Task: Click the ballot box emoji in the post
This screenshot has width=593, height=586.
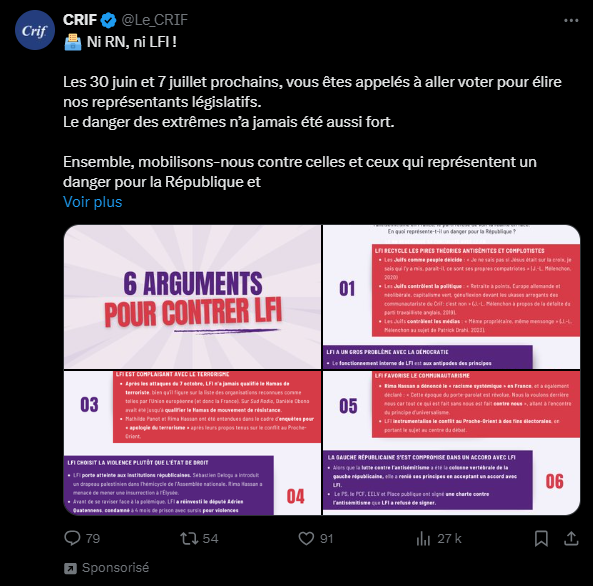Action: click(x=73, y=42)
